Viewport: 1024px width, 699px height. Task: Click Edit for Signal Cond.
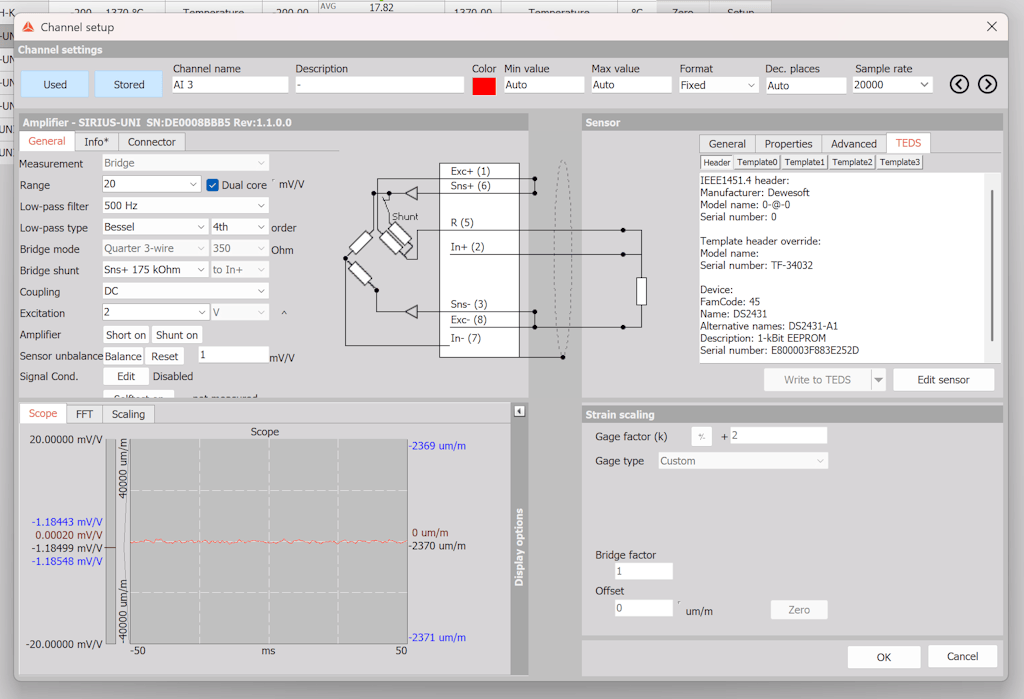[x=126, y=376]
